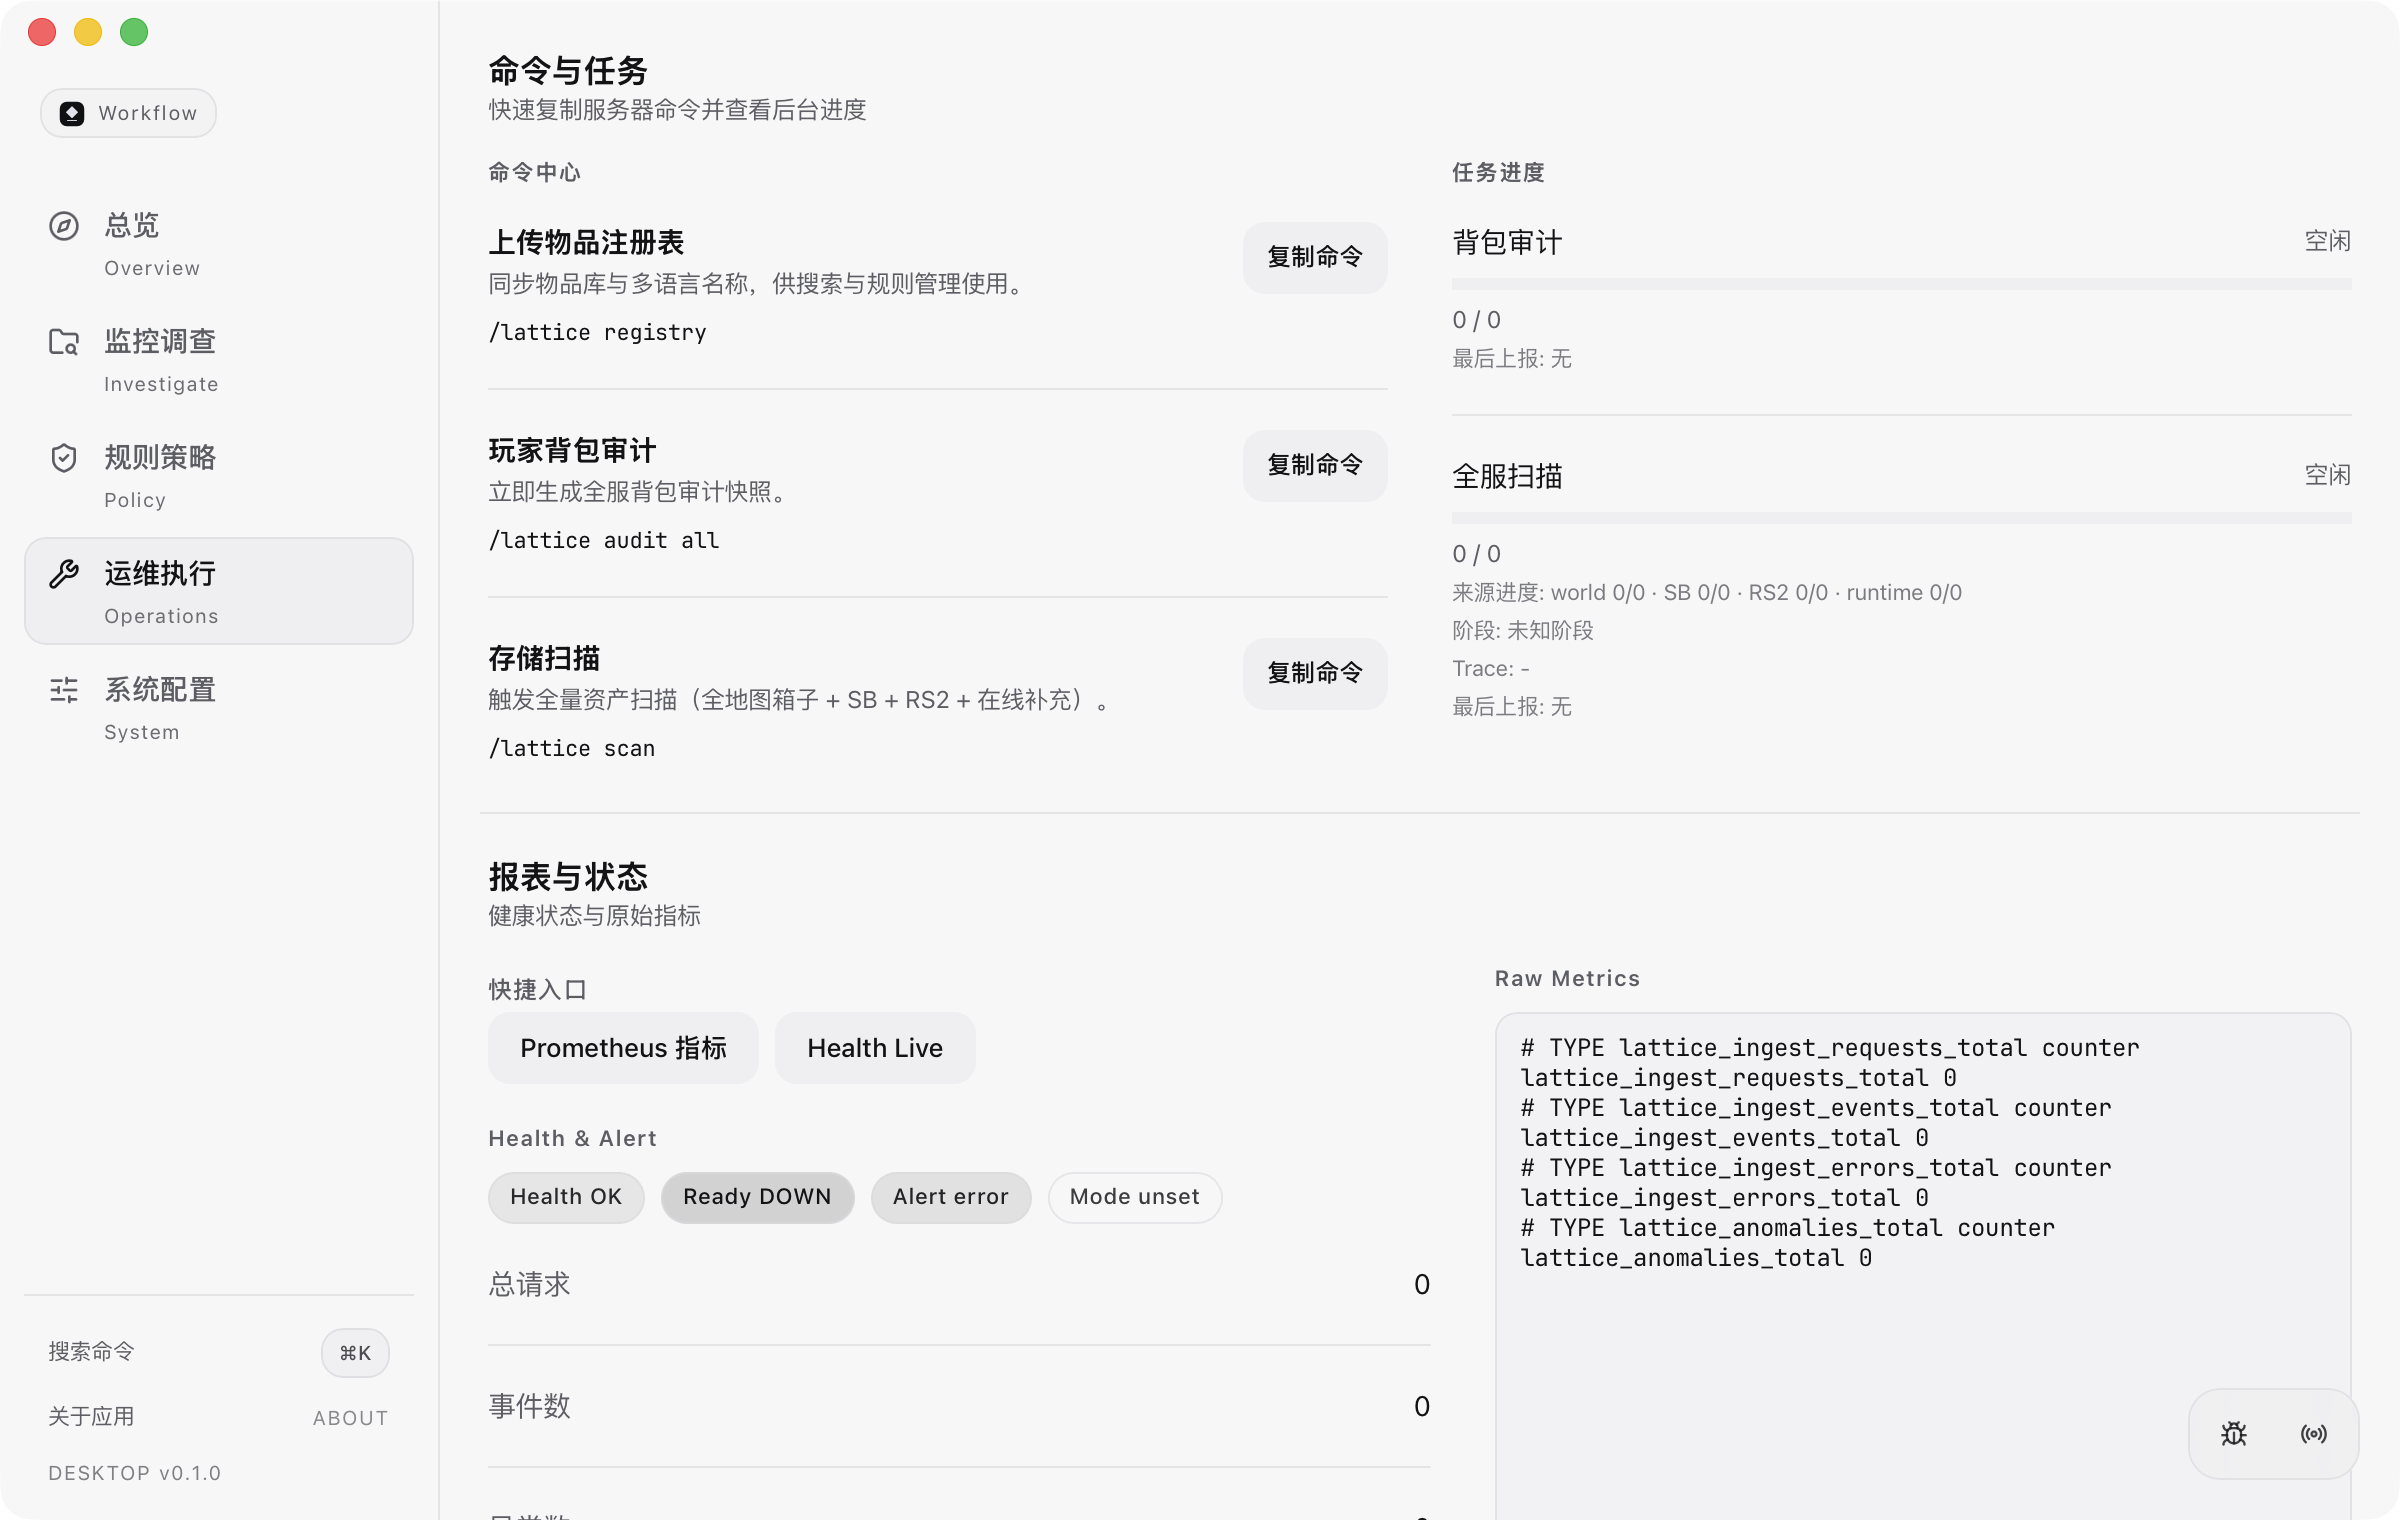Click the 运维执行 Operations wrench icon
2400x1520 pixels.
[x=64, y=573]
